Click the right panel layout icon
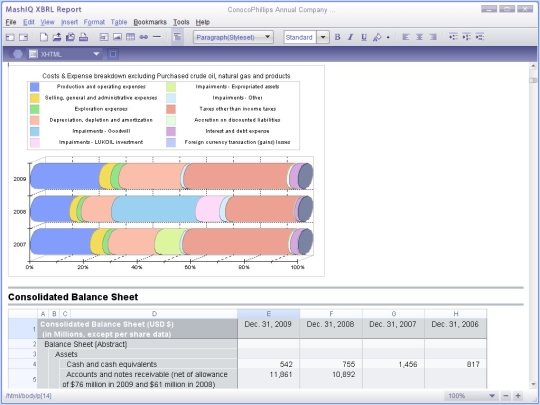Image resolution: width=540 pixels, height=405 pixels. (23, 37)
